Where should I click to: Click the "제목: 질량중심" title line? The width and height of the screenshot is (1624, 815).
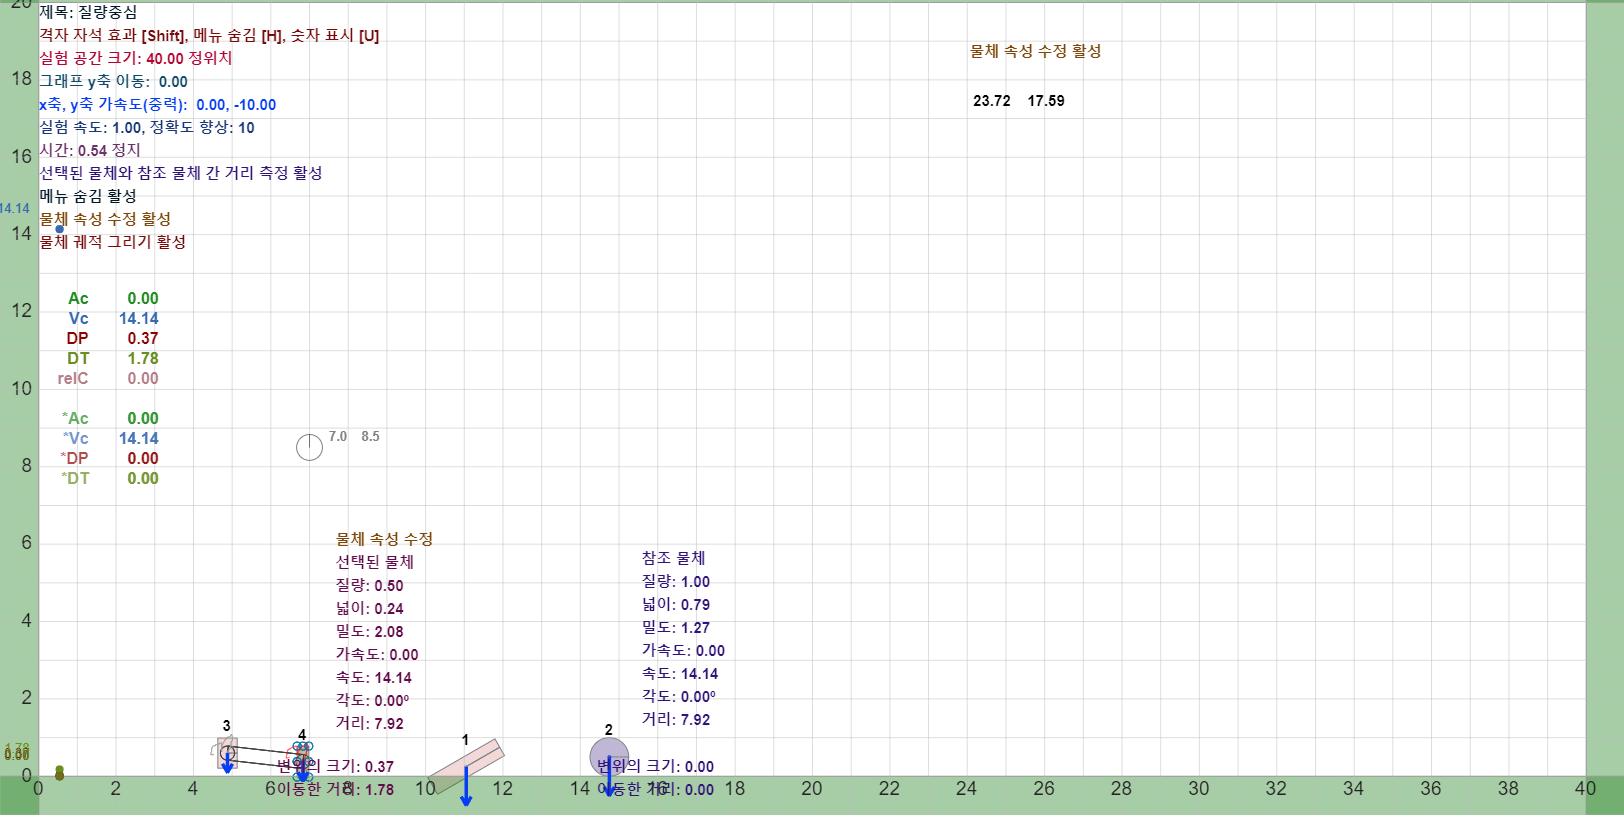(88, 12)
